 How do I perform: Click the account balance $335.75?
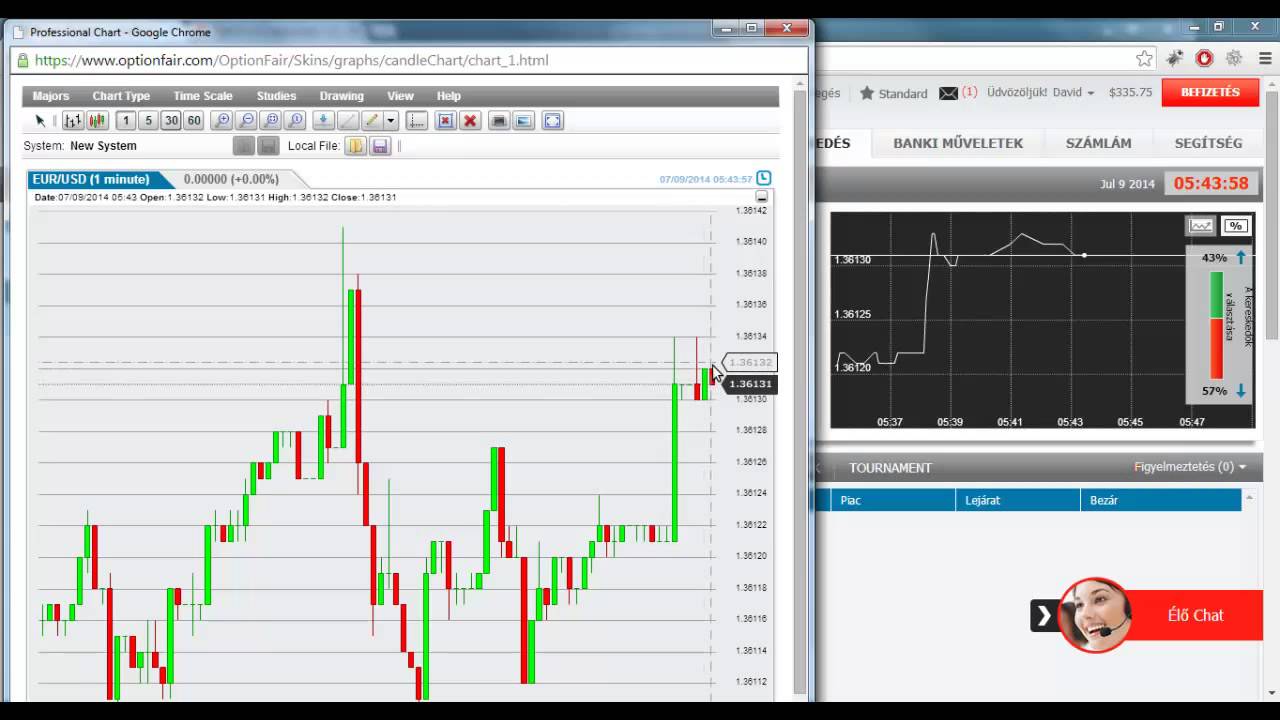(1130, 92)
